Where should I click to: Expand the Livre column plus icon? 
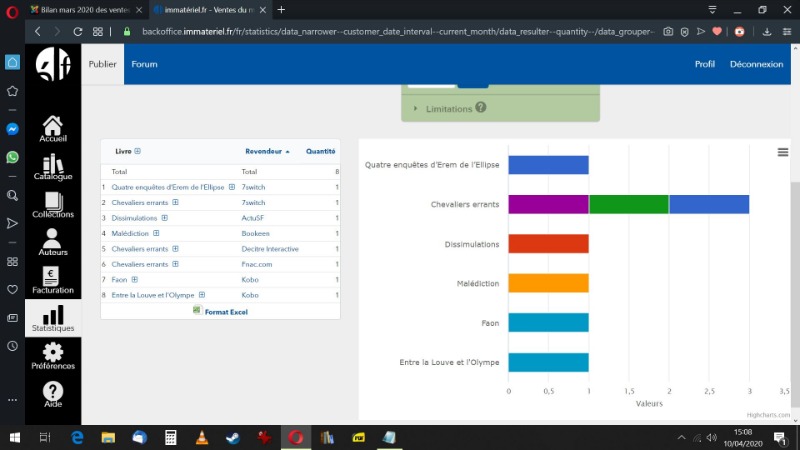coord(138,152)
